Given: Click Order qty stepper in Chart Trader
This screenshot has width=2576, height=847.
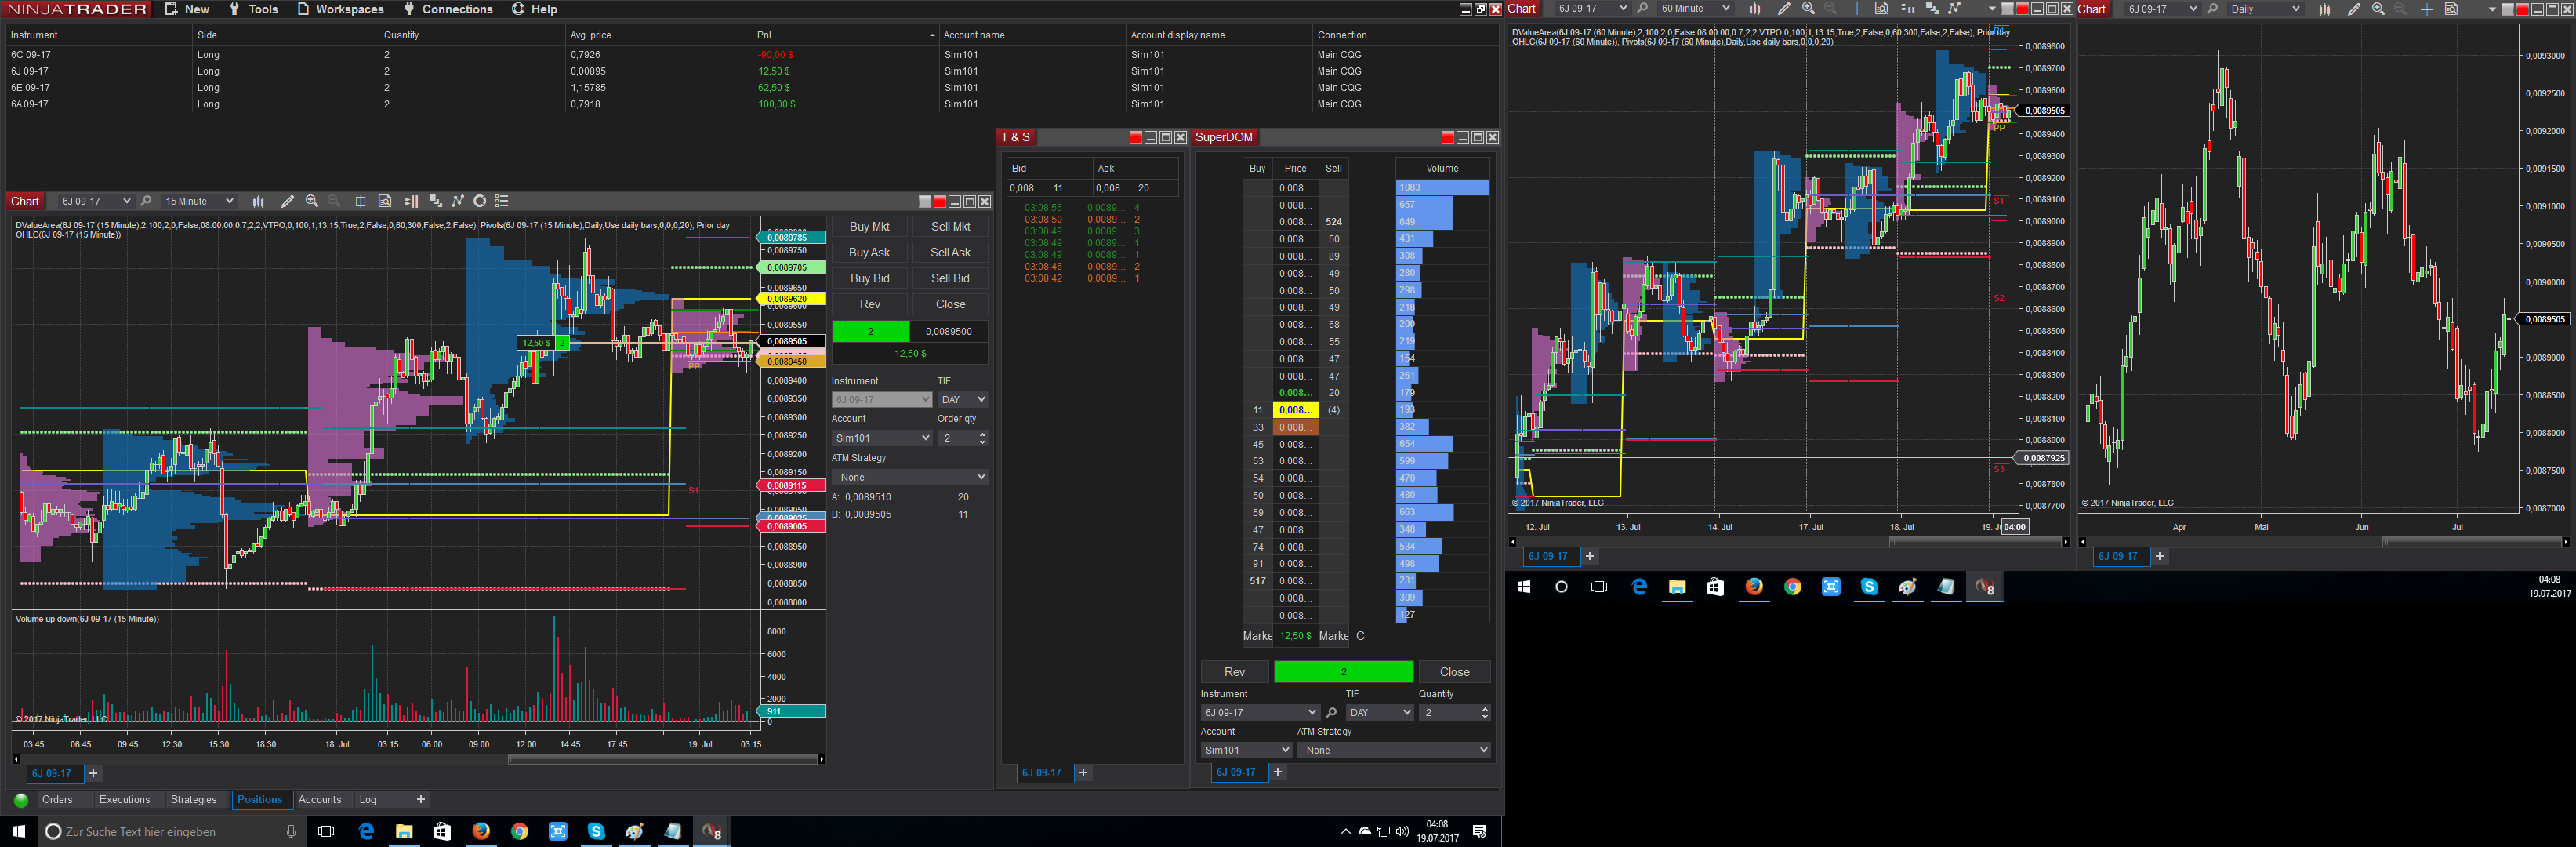Looking at the screenshot, I should coord(982,438).
